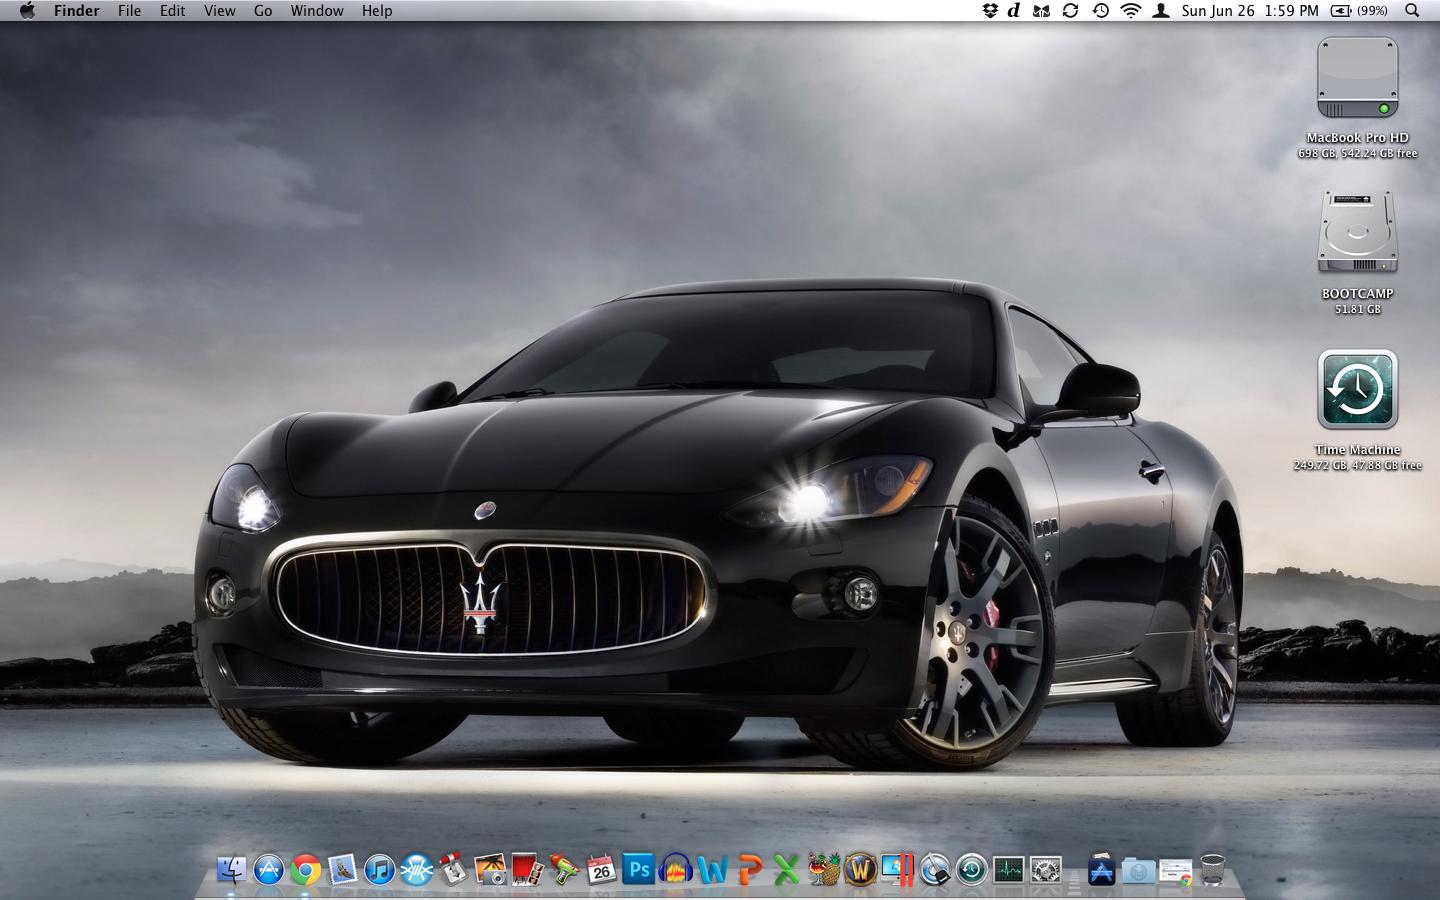
Task: Open System Preferences gear icon
Action: (1046, 869)
